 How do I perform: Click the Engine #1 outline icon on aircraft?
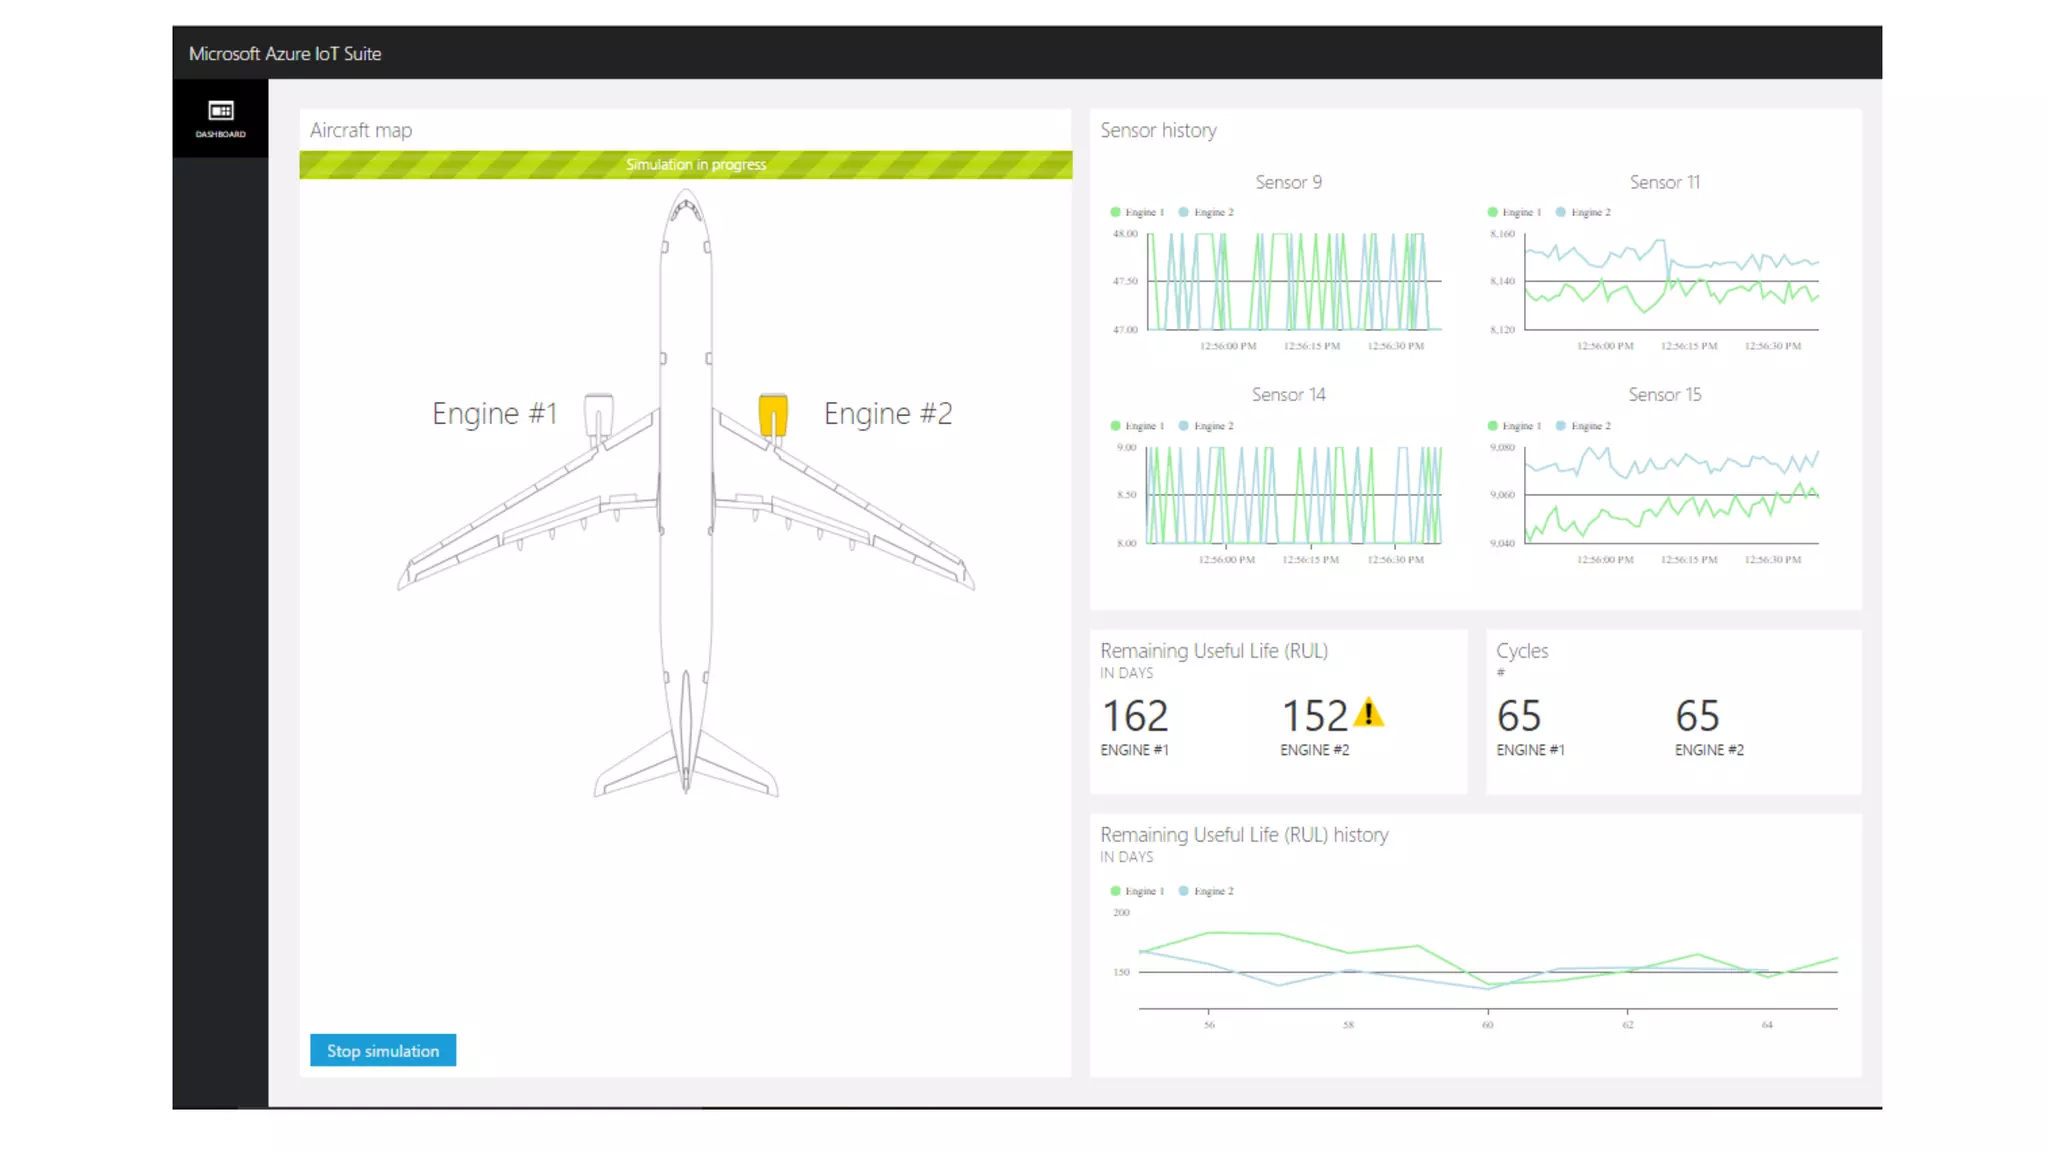[x=598, y=414]
